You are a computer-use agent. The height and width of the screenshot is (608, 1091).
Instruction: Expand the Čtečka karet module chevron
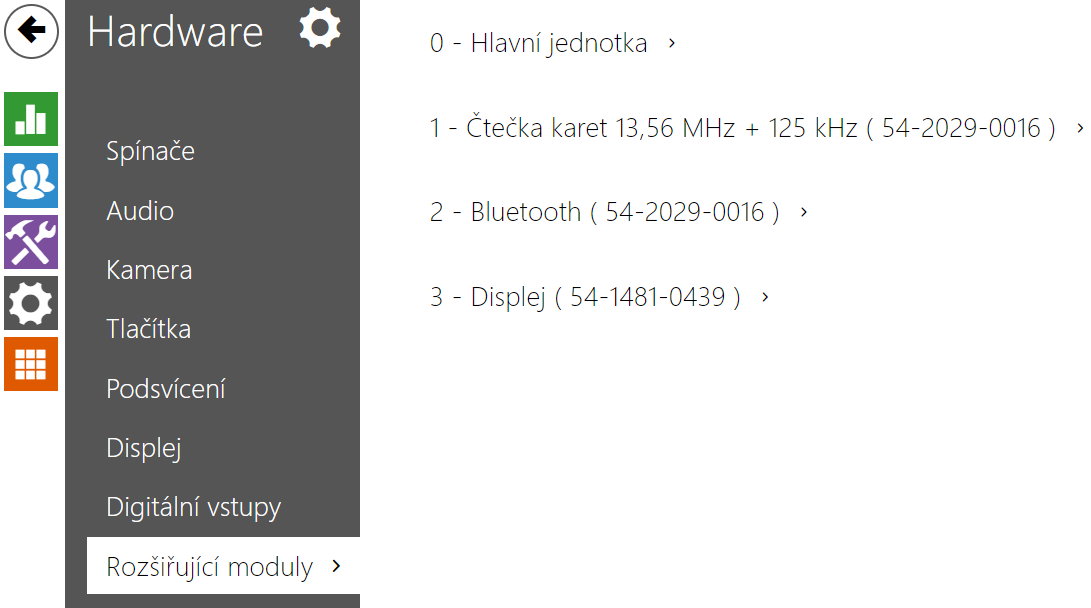pyautogui.click(x=1080, y=128)
